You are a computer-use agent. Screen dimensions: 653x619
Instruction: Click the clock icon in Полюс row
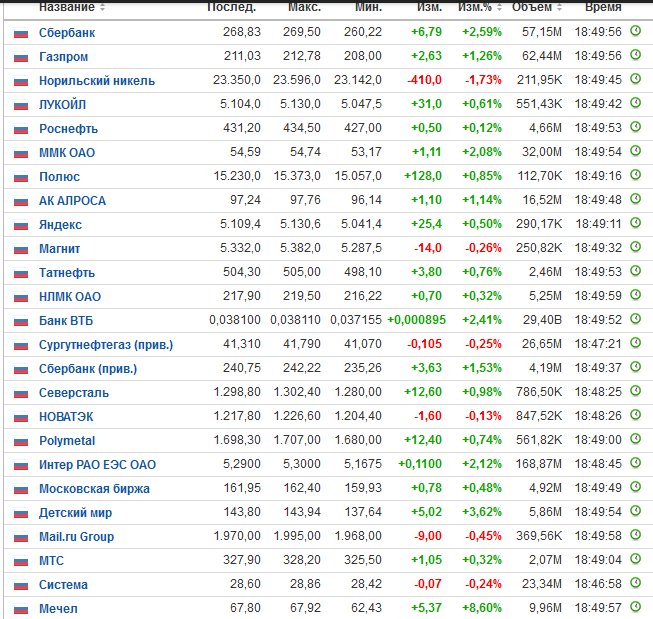635,175
